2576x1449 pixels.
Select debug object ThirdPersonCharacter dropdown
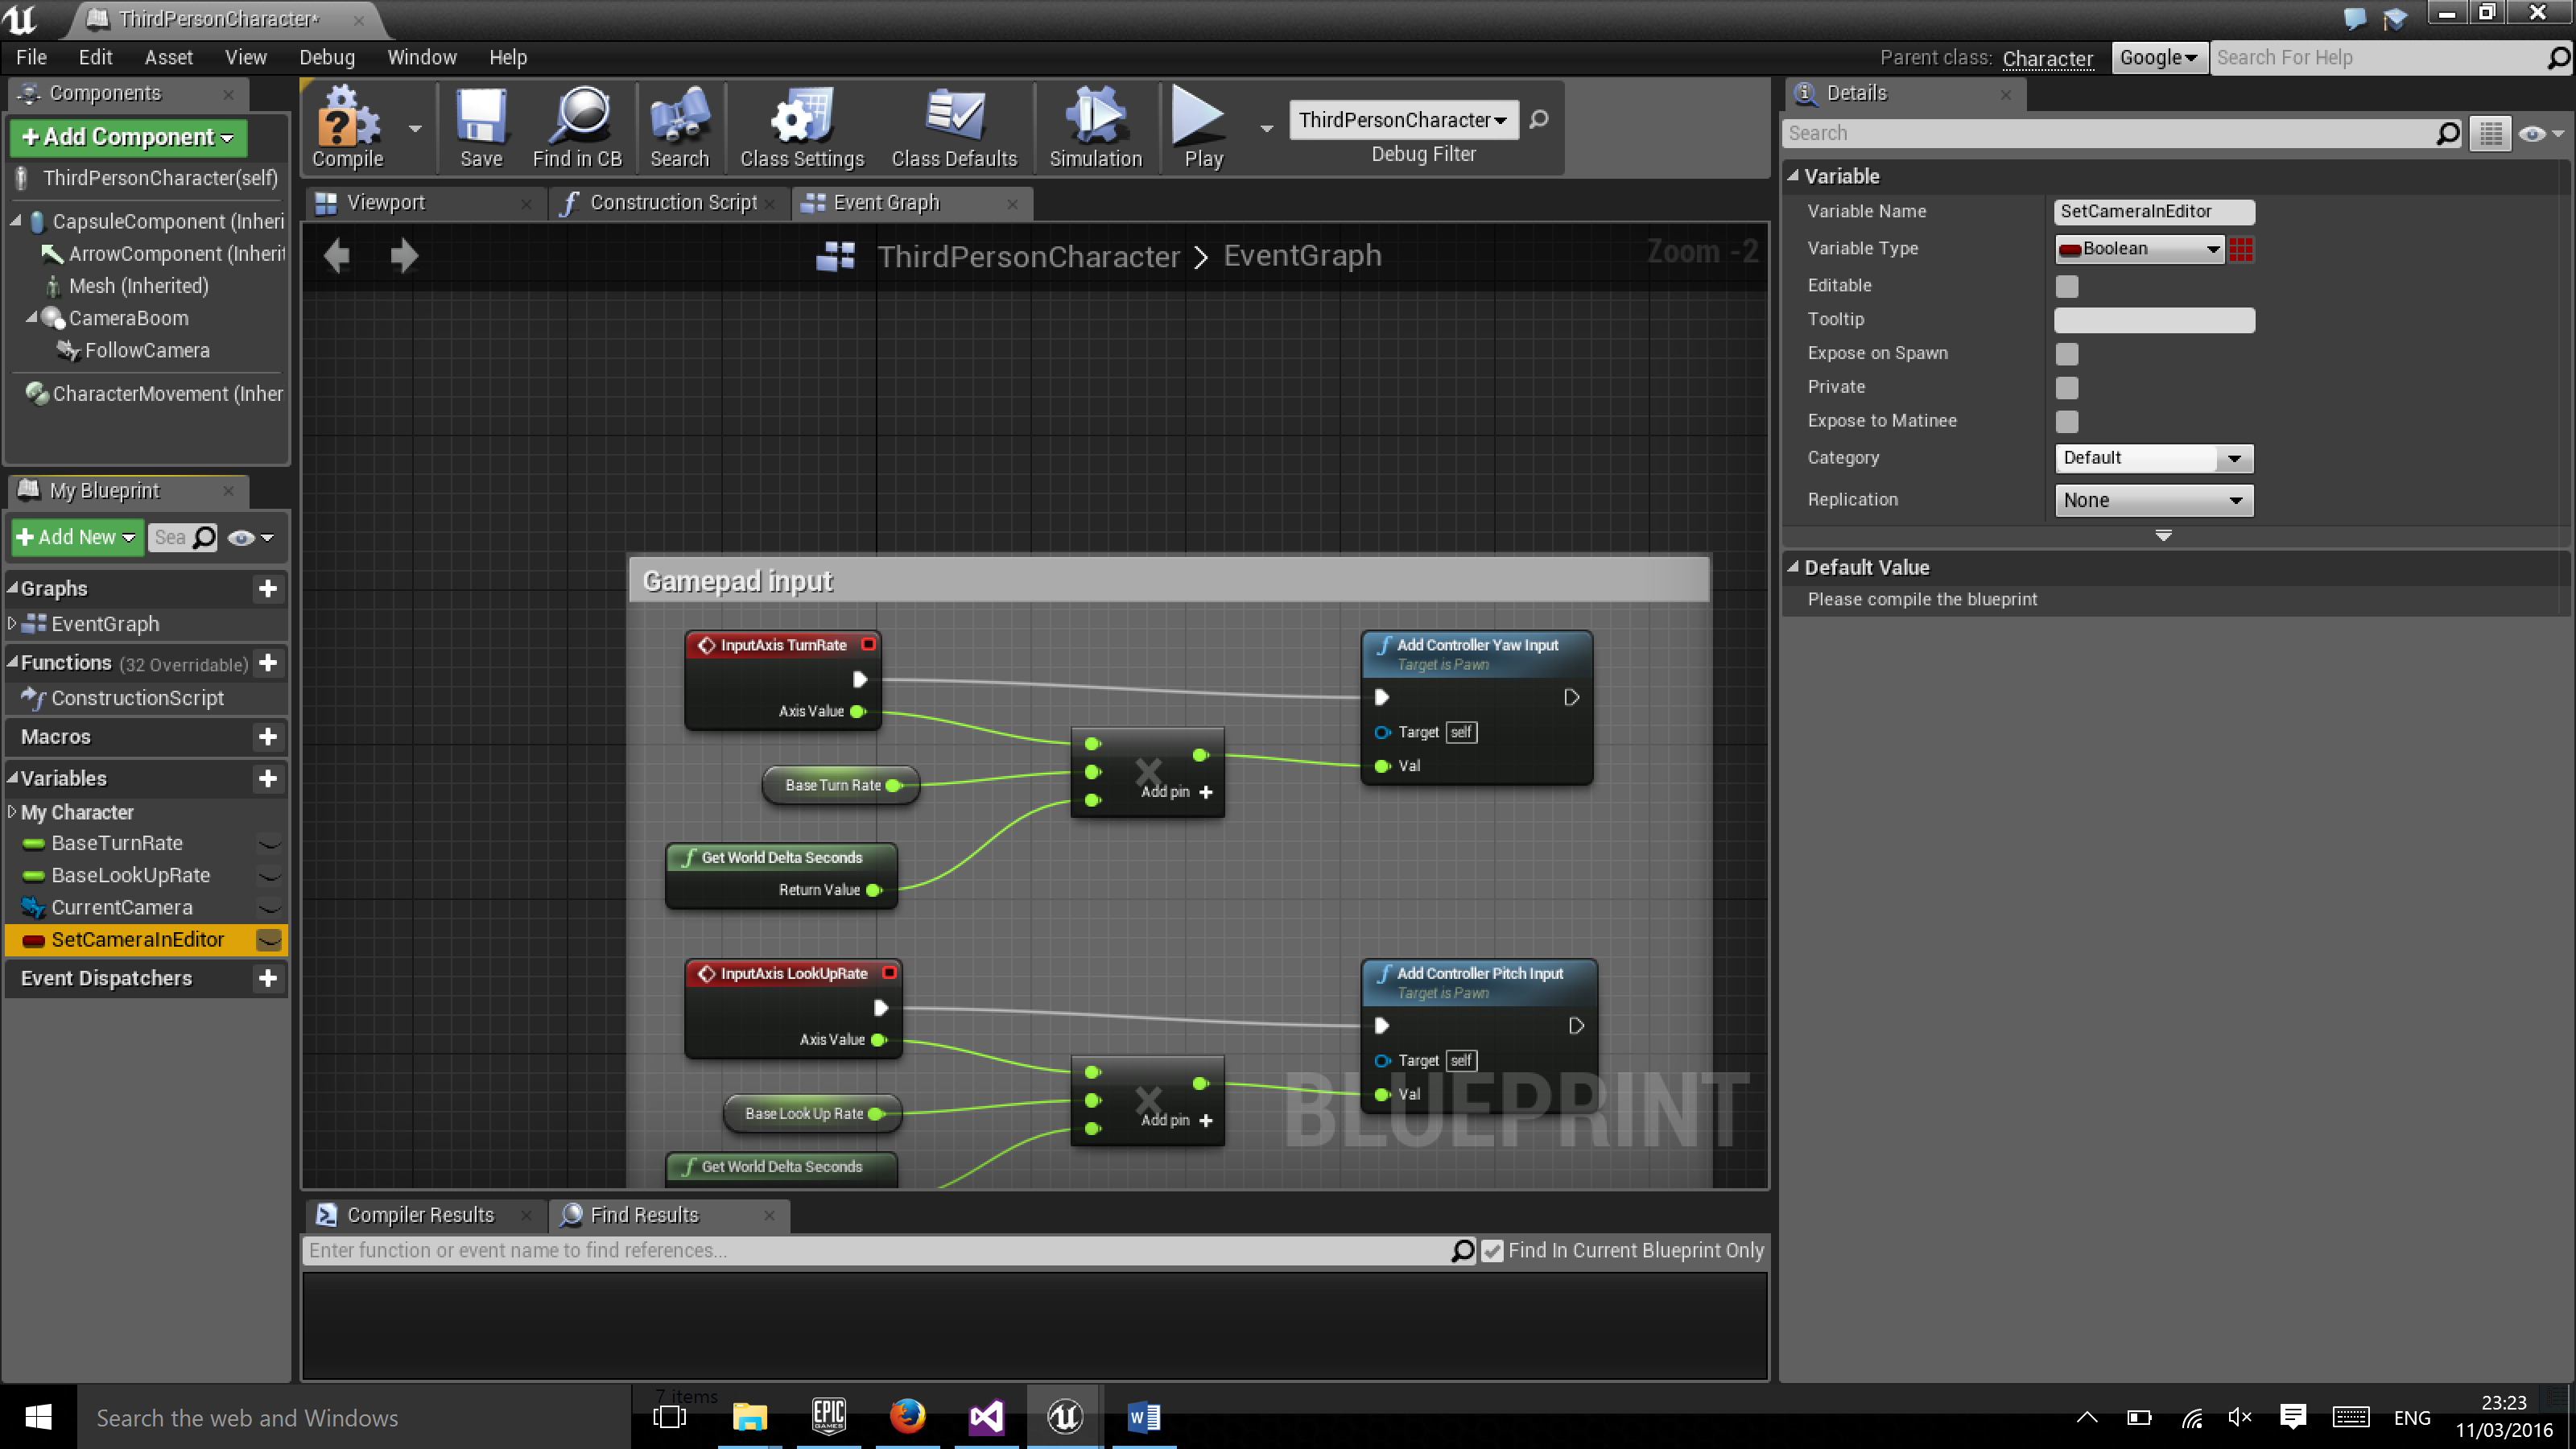tap(1402, 120)
